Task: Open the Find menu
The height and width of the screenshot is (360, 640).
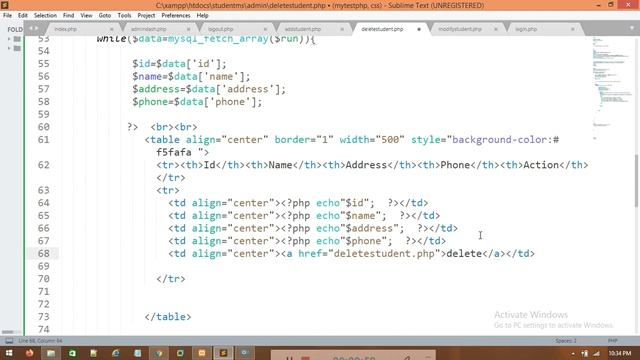Action: coord(68,16)
